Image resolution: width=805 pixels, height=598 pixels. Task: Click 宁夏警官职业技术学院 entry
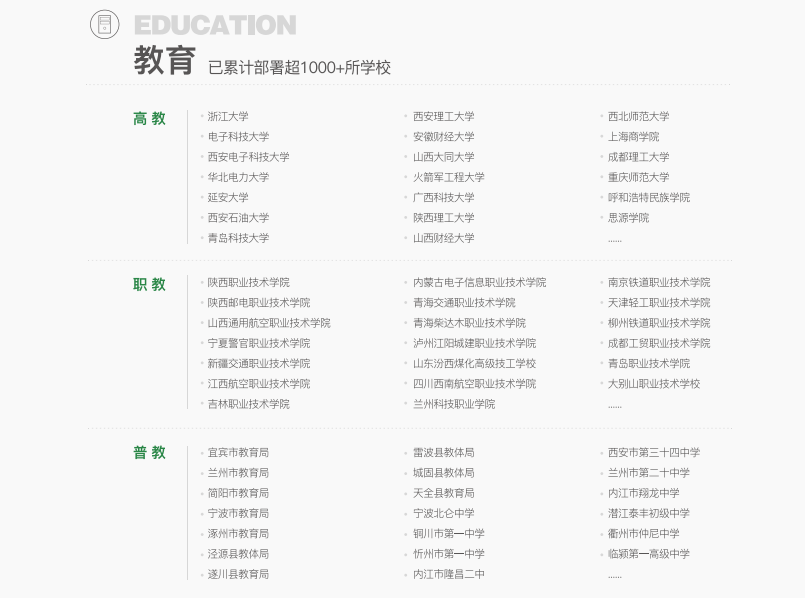coord(259,343)
